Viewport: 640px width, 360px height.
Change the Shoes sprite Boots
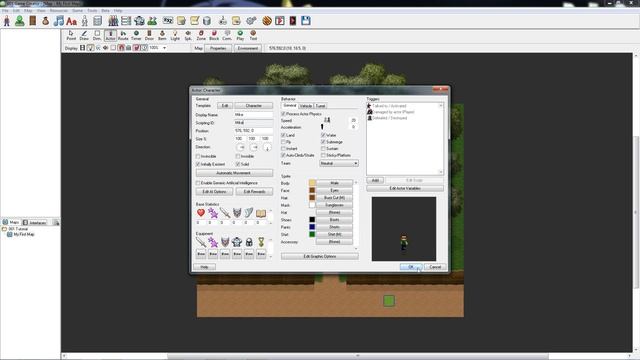point(334,220)
